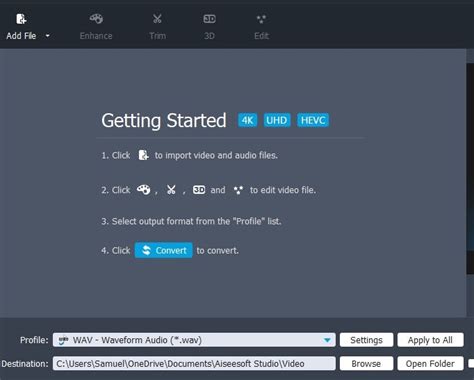Click text 'Select output format from the "Profile" list.'

pyautogui.click(x=197, y=221)
